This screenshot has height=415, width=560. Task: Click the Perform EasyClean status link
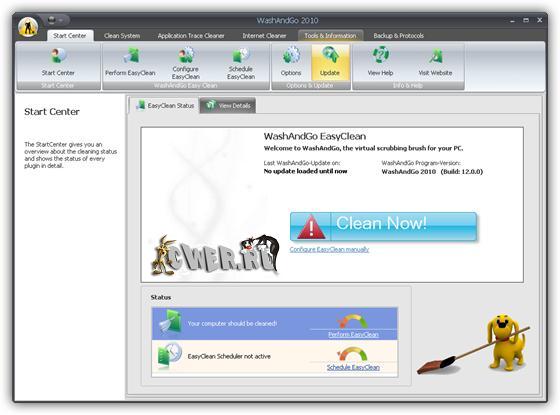[353, 335]
